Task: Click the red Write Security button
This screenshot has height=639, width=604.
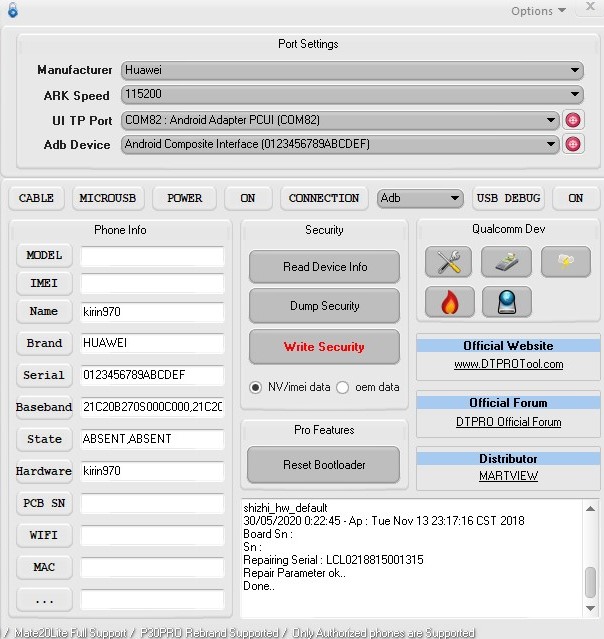Action: click(324, 347)
